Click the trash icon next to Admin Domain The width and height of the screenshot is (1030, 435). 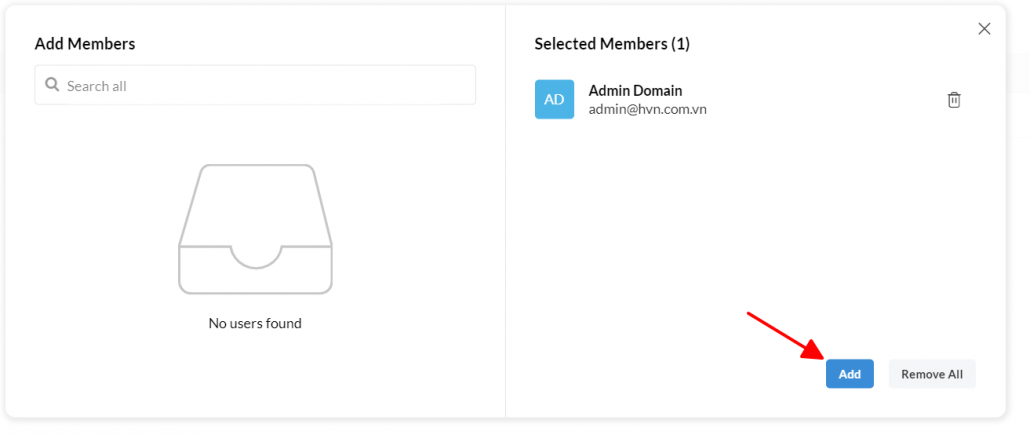[x=954, y=100]
